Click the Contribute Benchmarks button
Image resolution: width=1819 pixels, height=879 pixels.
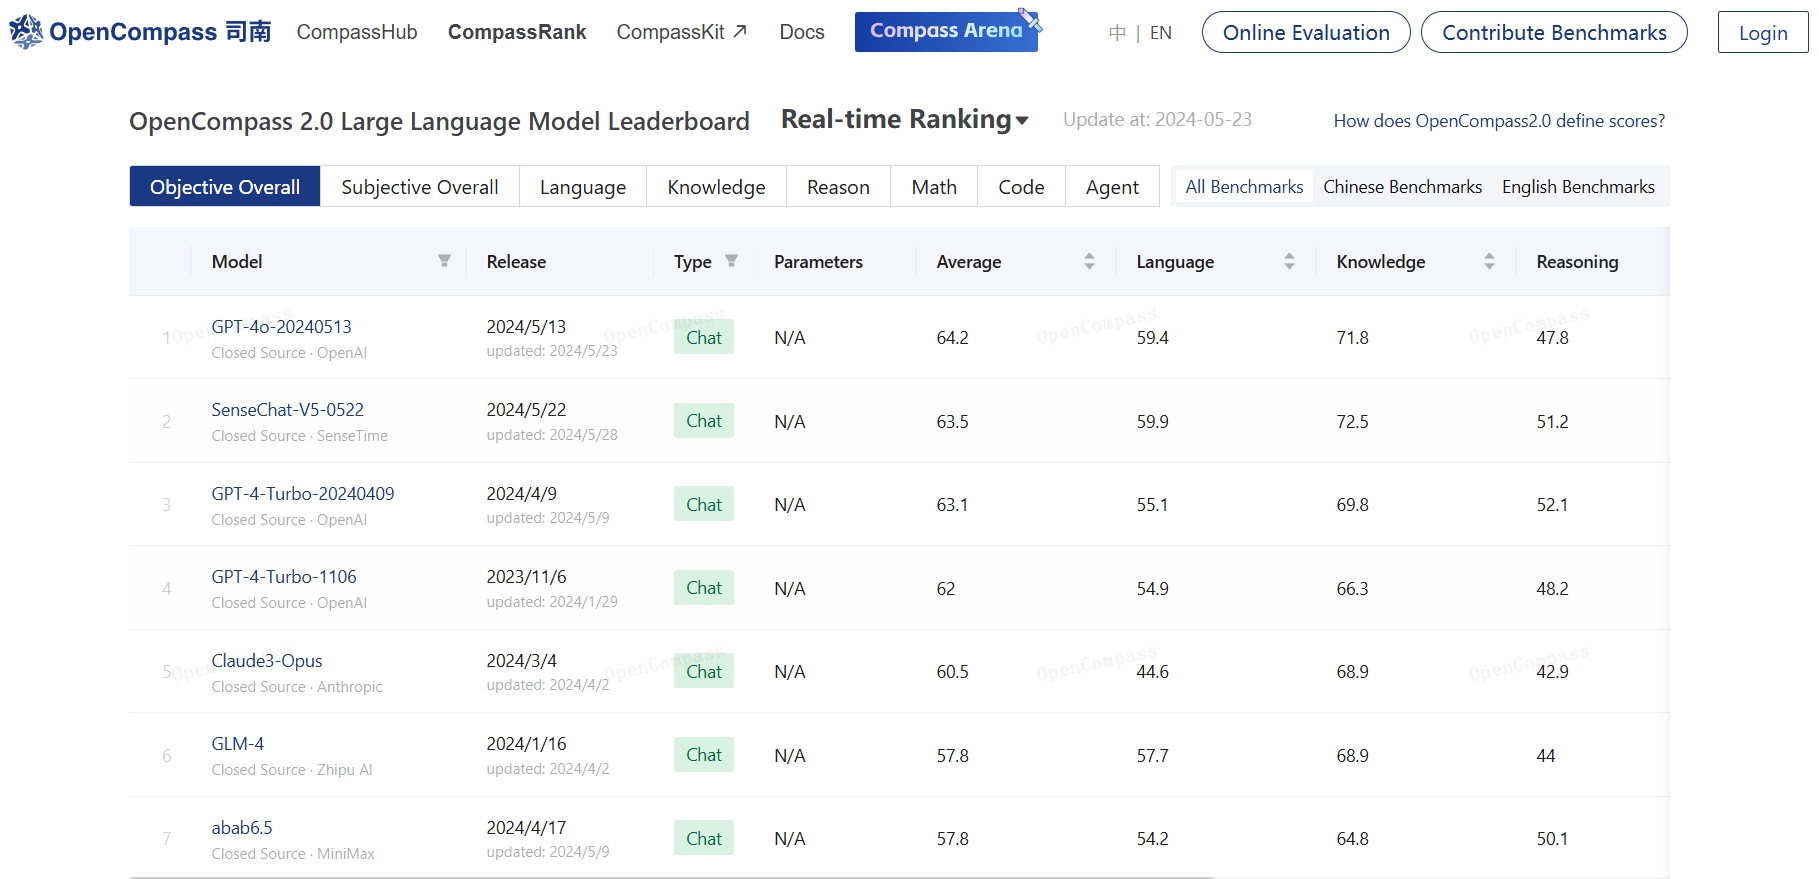(x=1554, y=32)
